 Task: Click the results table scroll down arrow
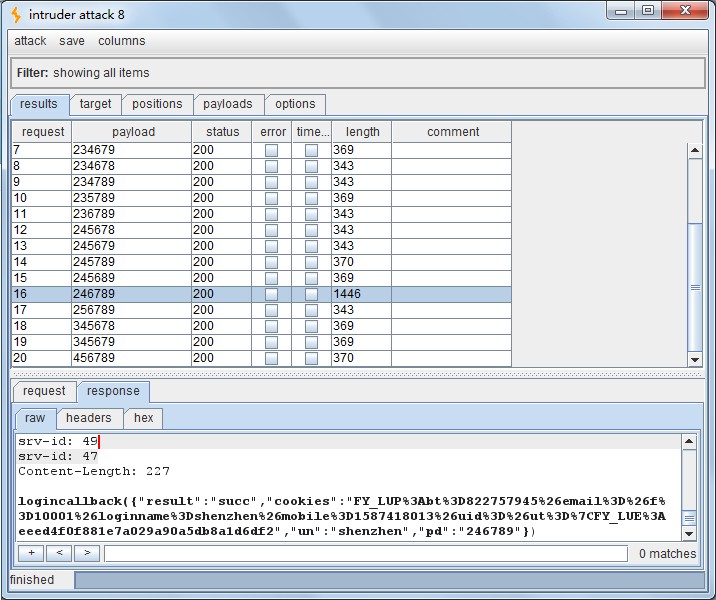coord(695,359)
